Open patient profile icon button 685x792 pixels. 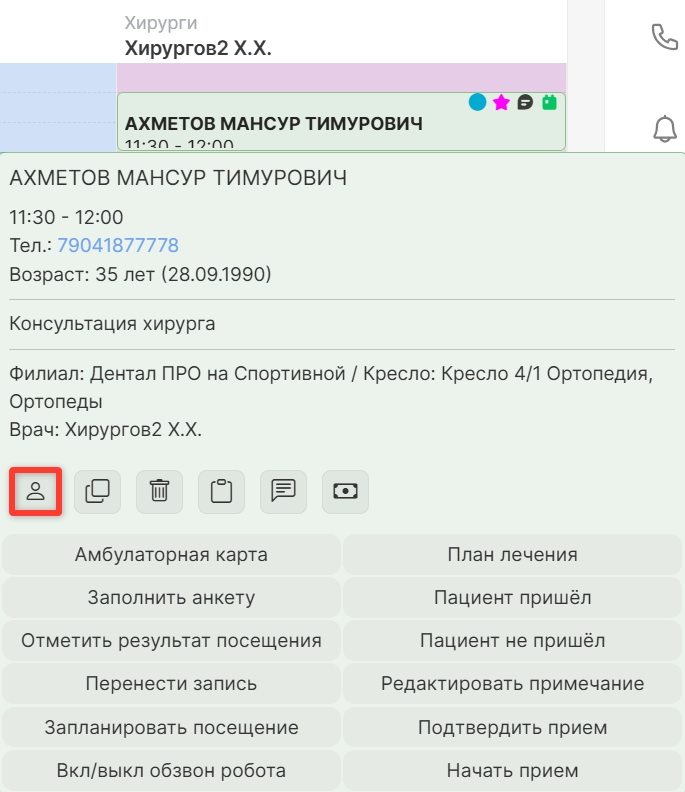pyautogui.click(x=36, y=491)
